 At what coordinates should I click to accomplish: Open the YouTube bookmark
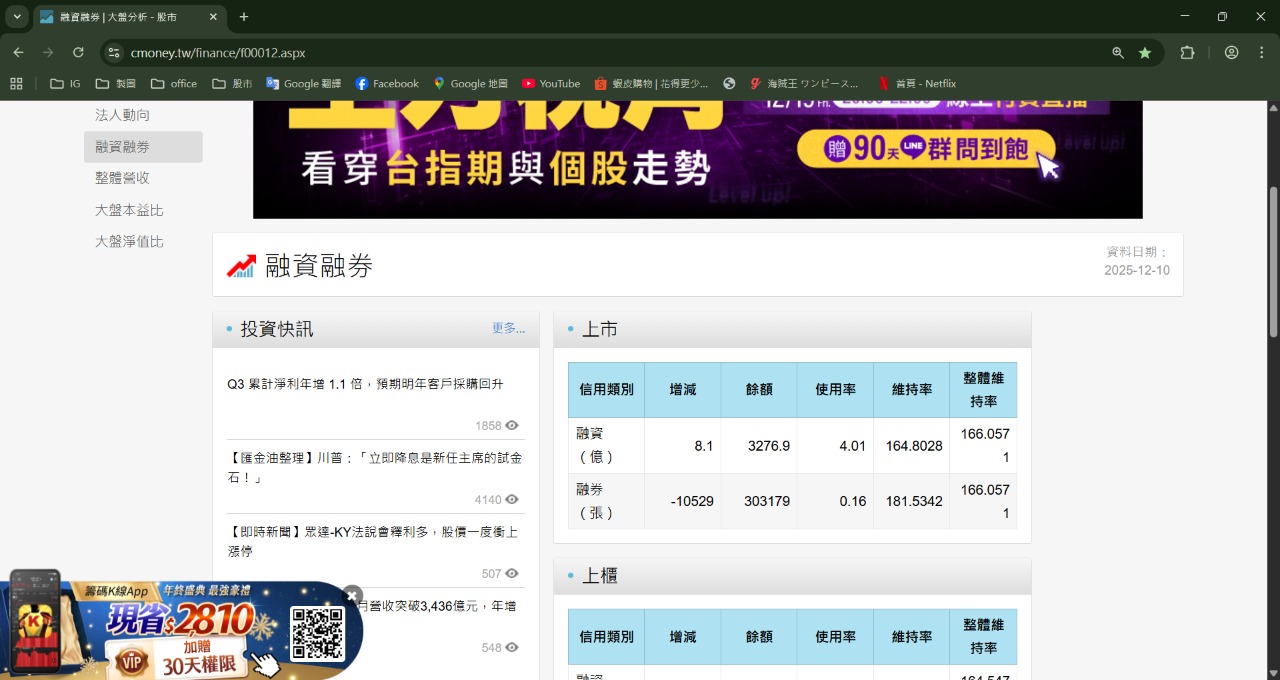[550, 84]
